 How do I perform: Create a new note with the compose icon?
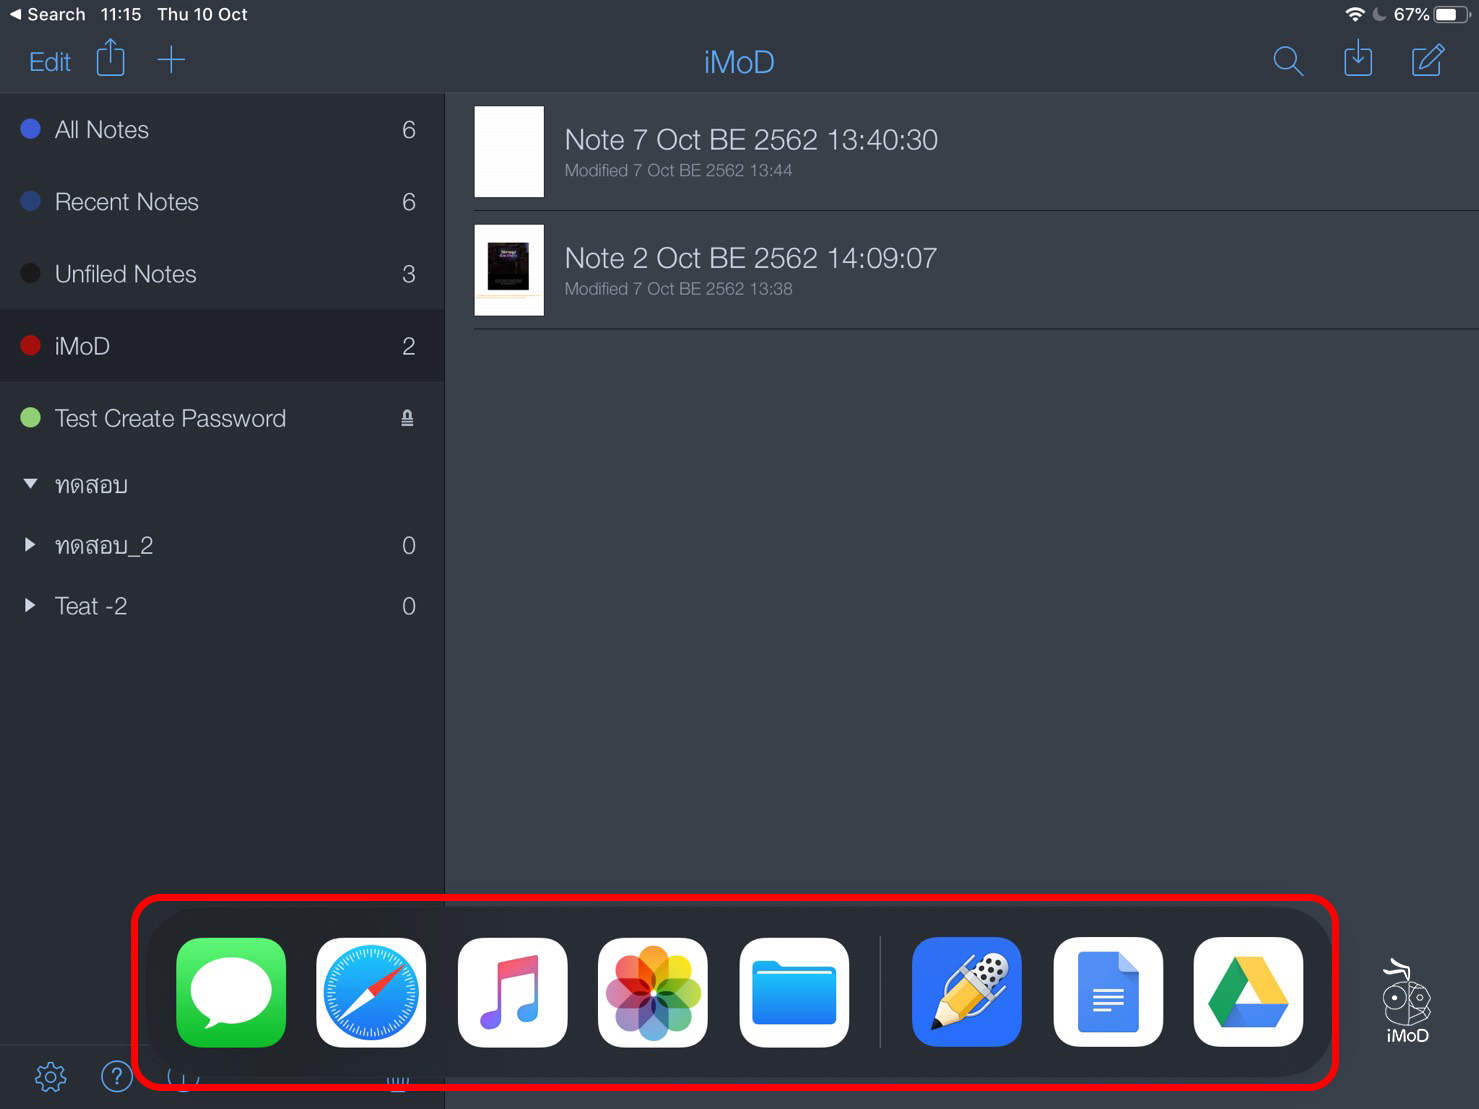[x=1427, y=60]
